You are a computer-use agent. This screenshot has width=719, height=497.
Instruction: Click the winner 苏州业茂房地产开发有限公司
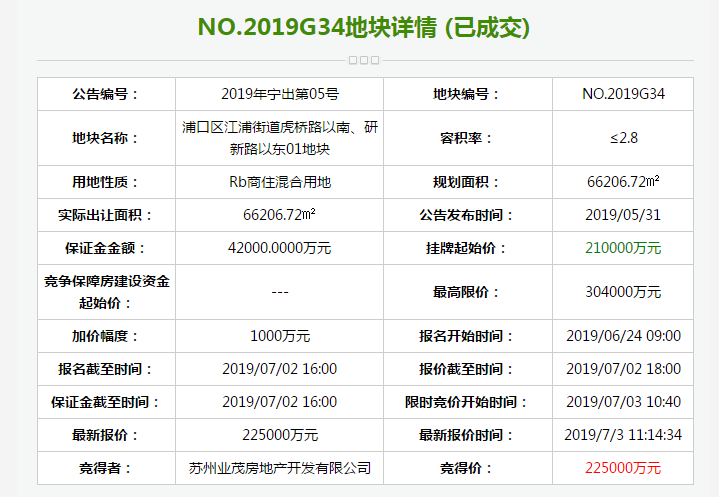click(280, 468)
